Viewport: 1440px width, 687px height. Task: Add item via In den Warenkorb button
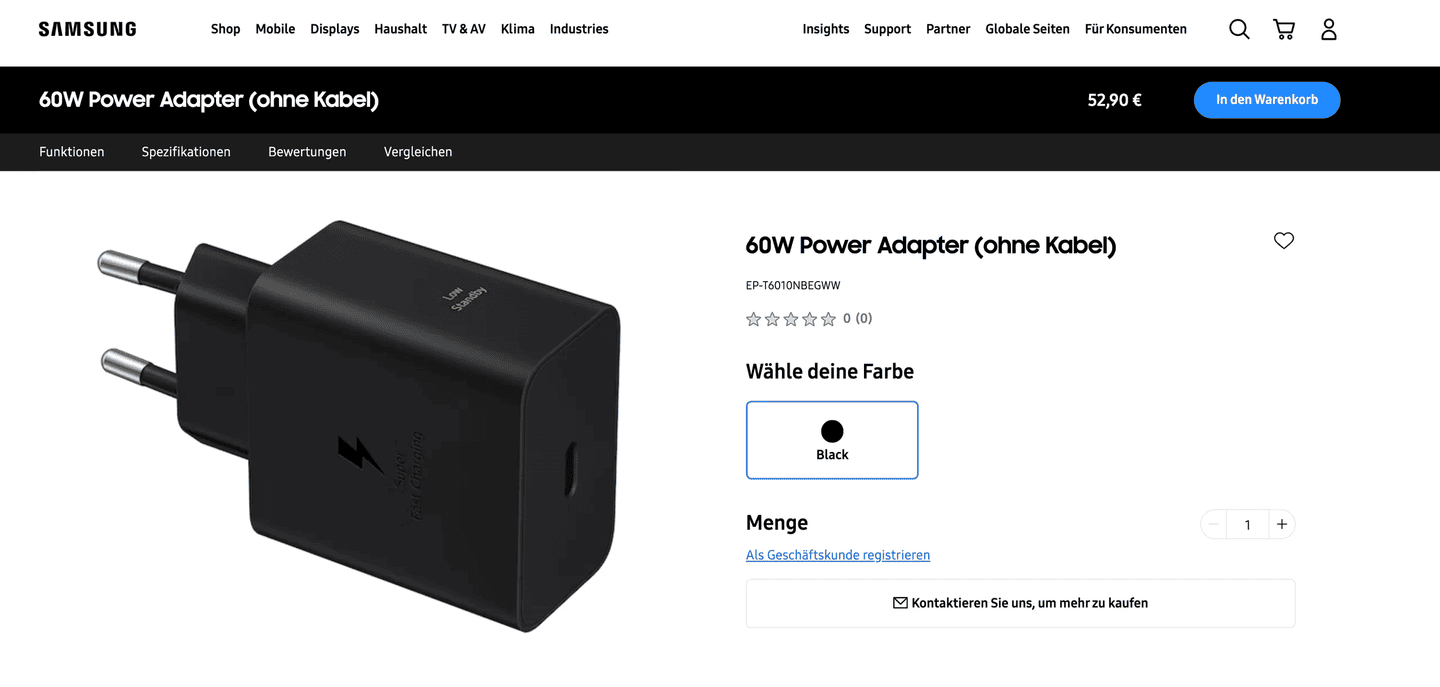1267,100
